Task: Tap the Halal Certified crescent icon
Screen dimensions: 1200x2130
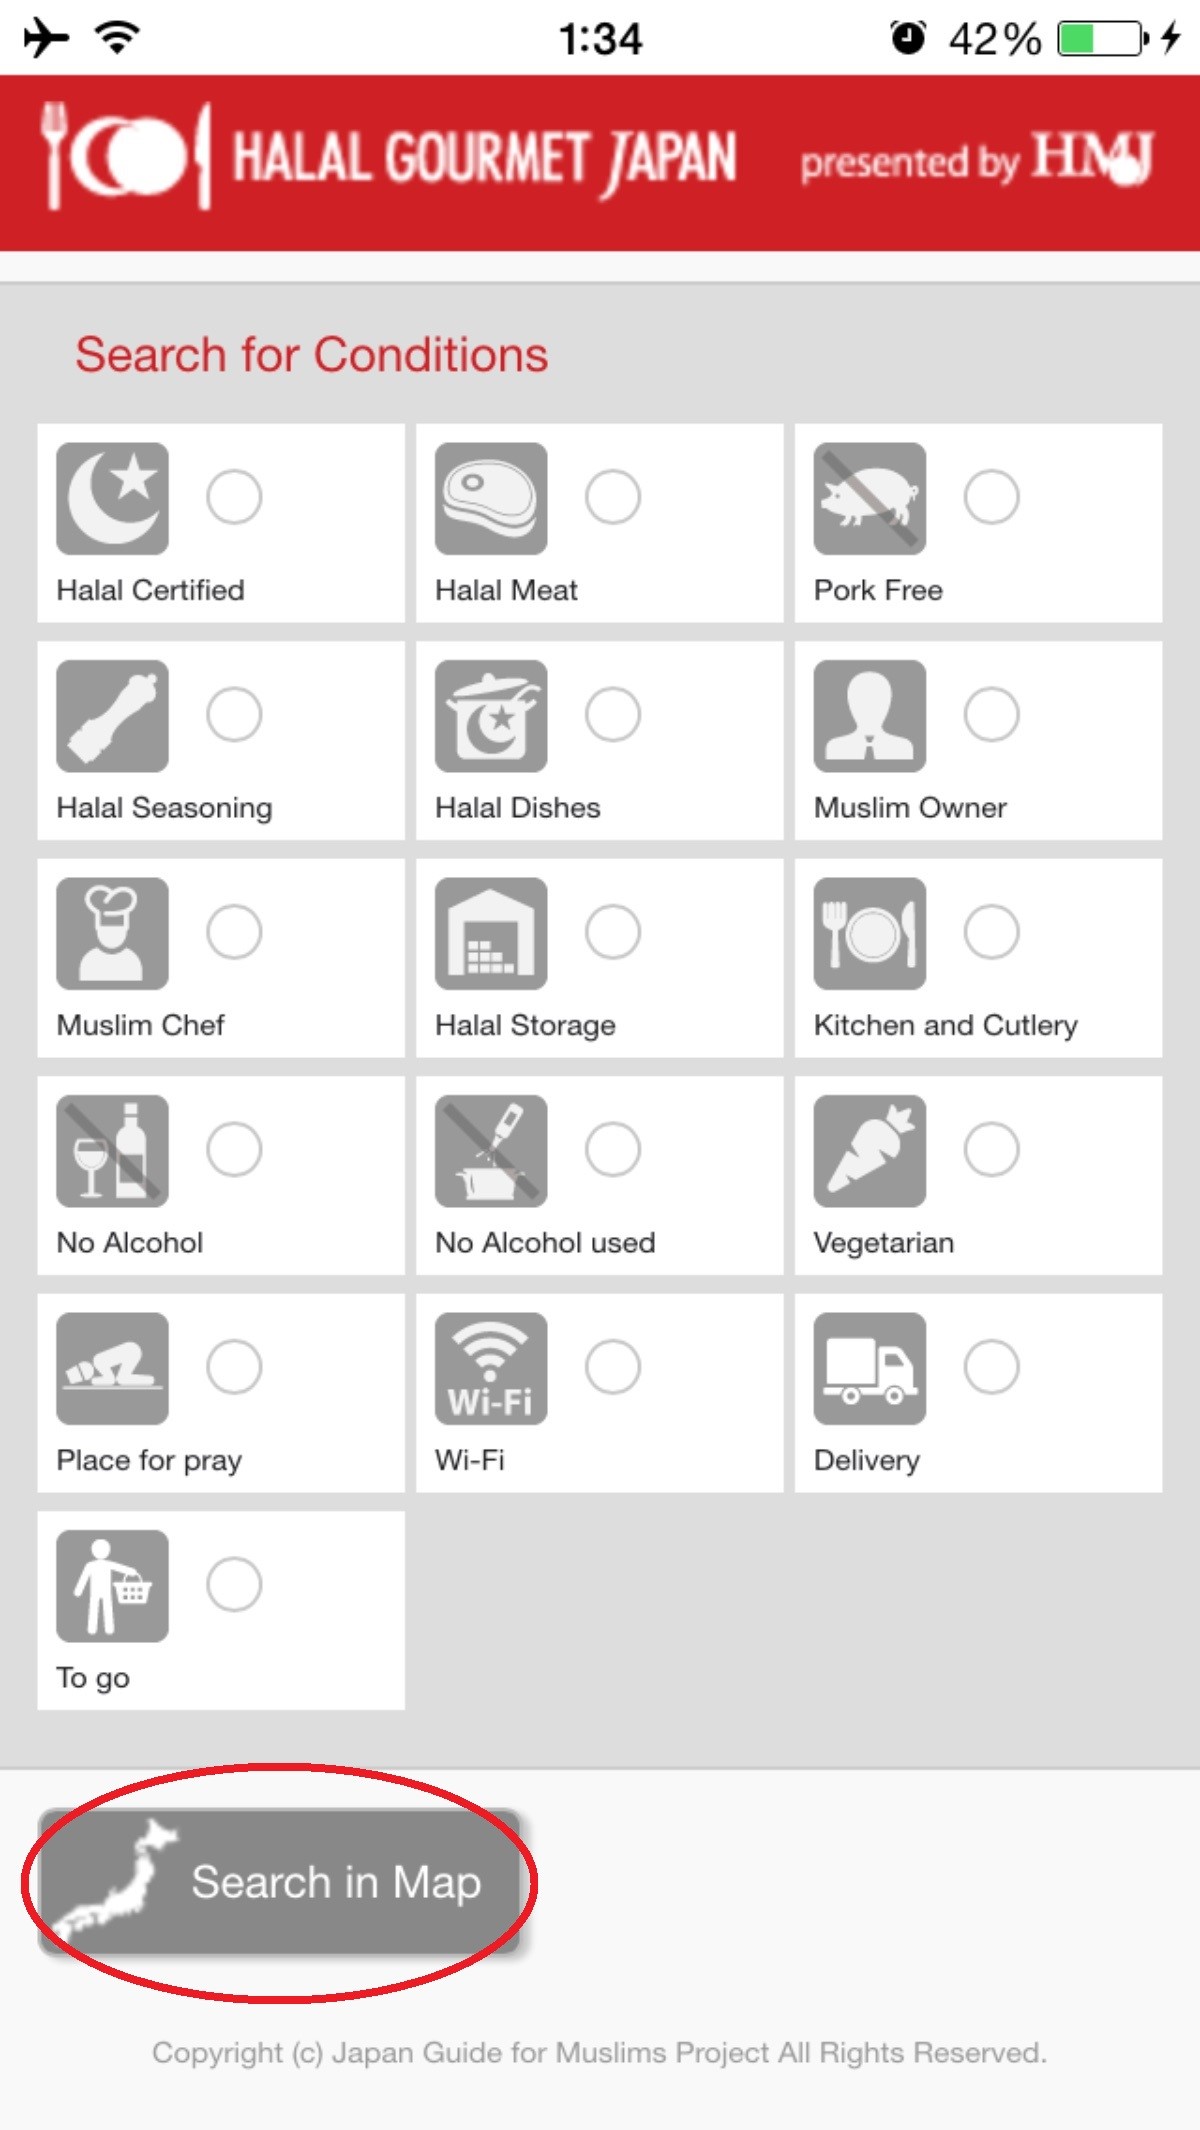Action: tap(112, 498)
